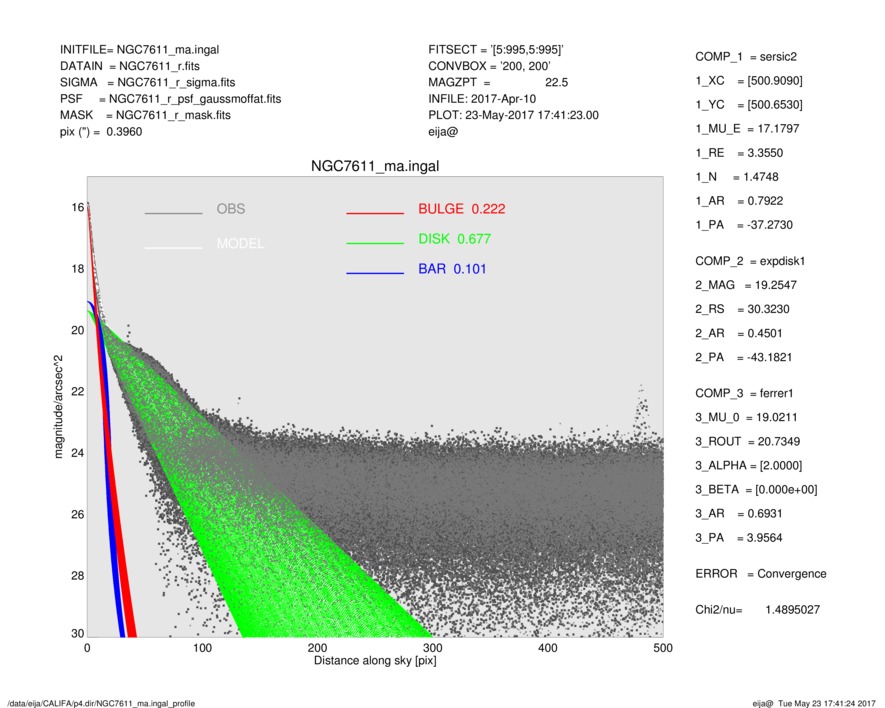Click the FITSECT '[5:995,5:995]' text
This screenshot has width=885, height=708.
[496, 50]
